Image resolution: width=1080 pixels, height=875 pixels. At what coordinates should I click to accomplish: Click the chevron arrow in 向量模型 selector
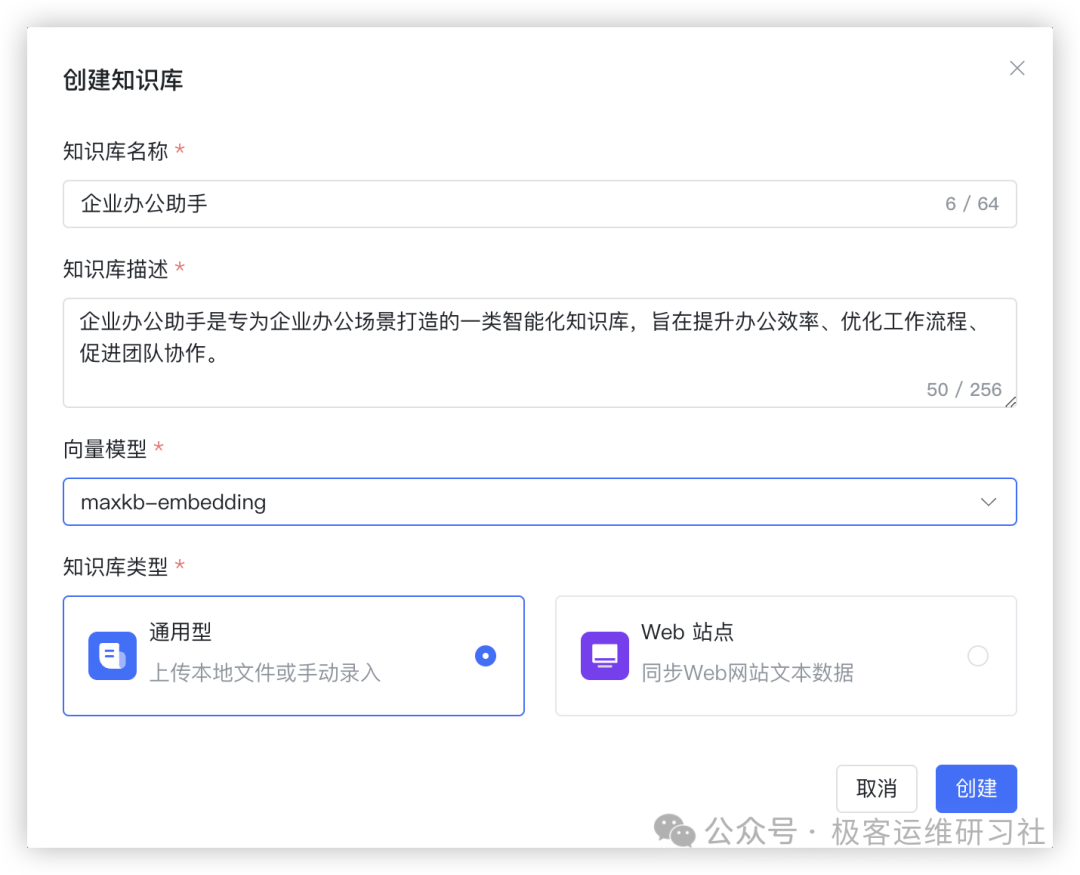(988, 502)
